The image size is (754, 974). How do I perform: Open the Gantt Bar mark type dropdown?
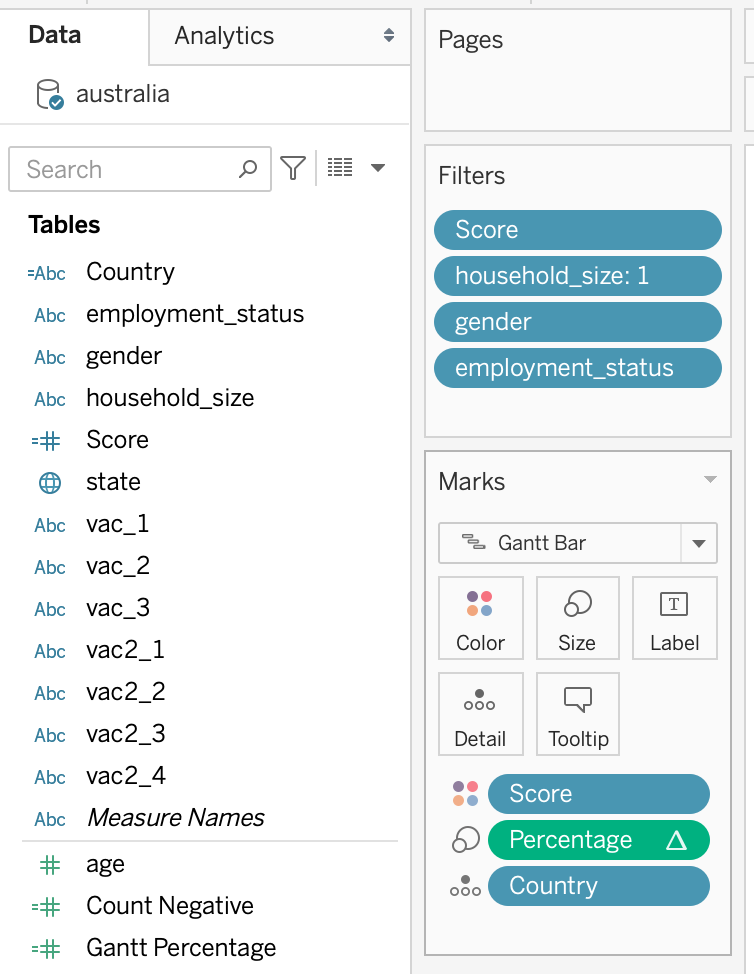[x=698, y=544]
